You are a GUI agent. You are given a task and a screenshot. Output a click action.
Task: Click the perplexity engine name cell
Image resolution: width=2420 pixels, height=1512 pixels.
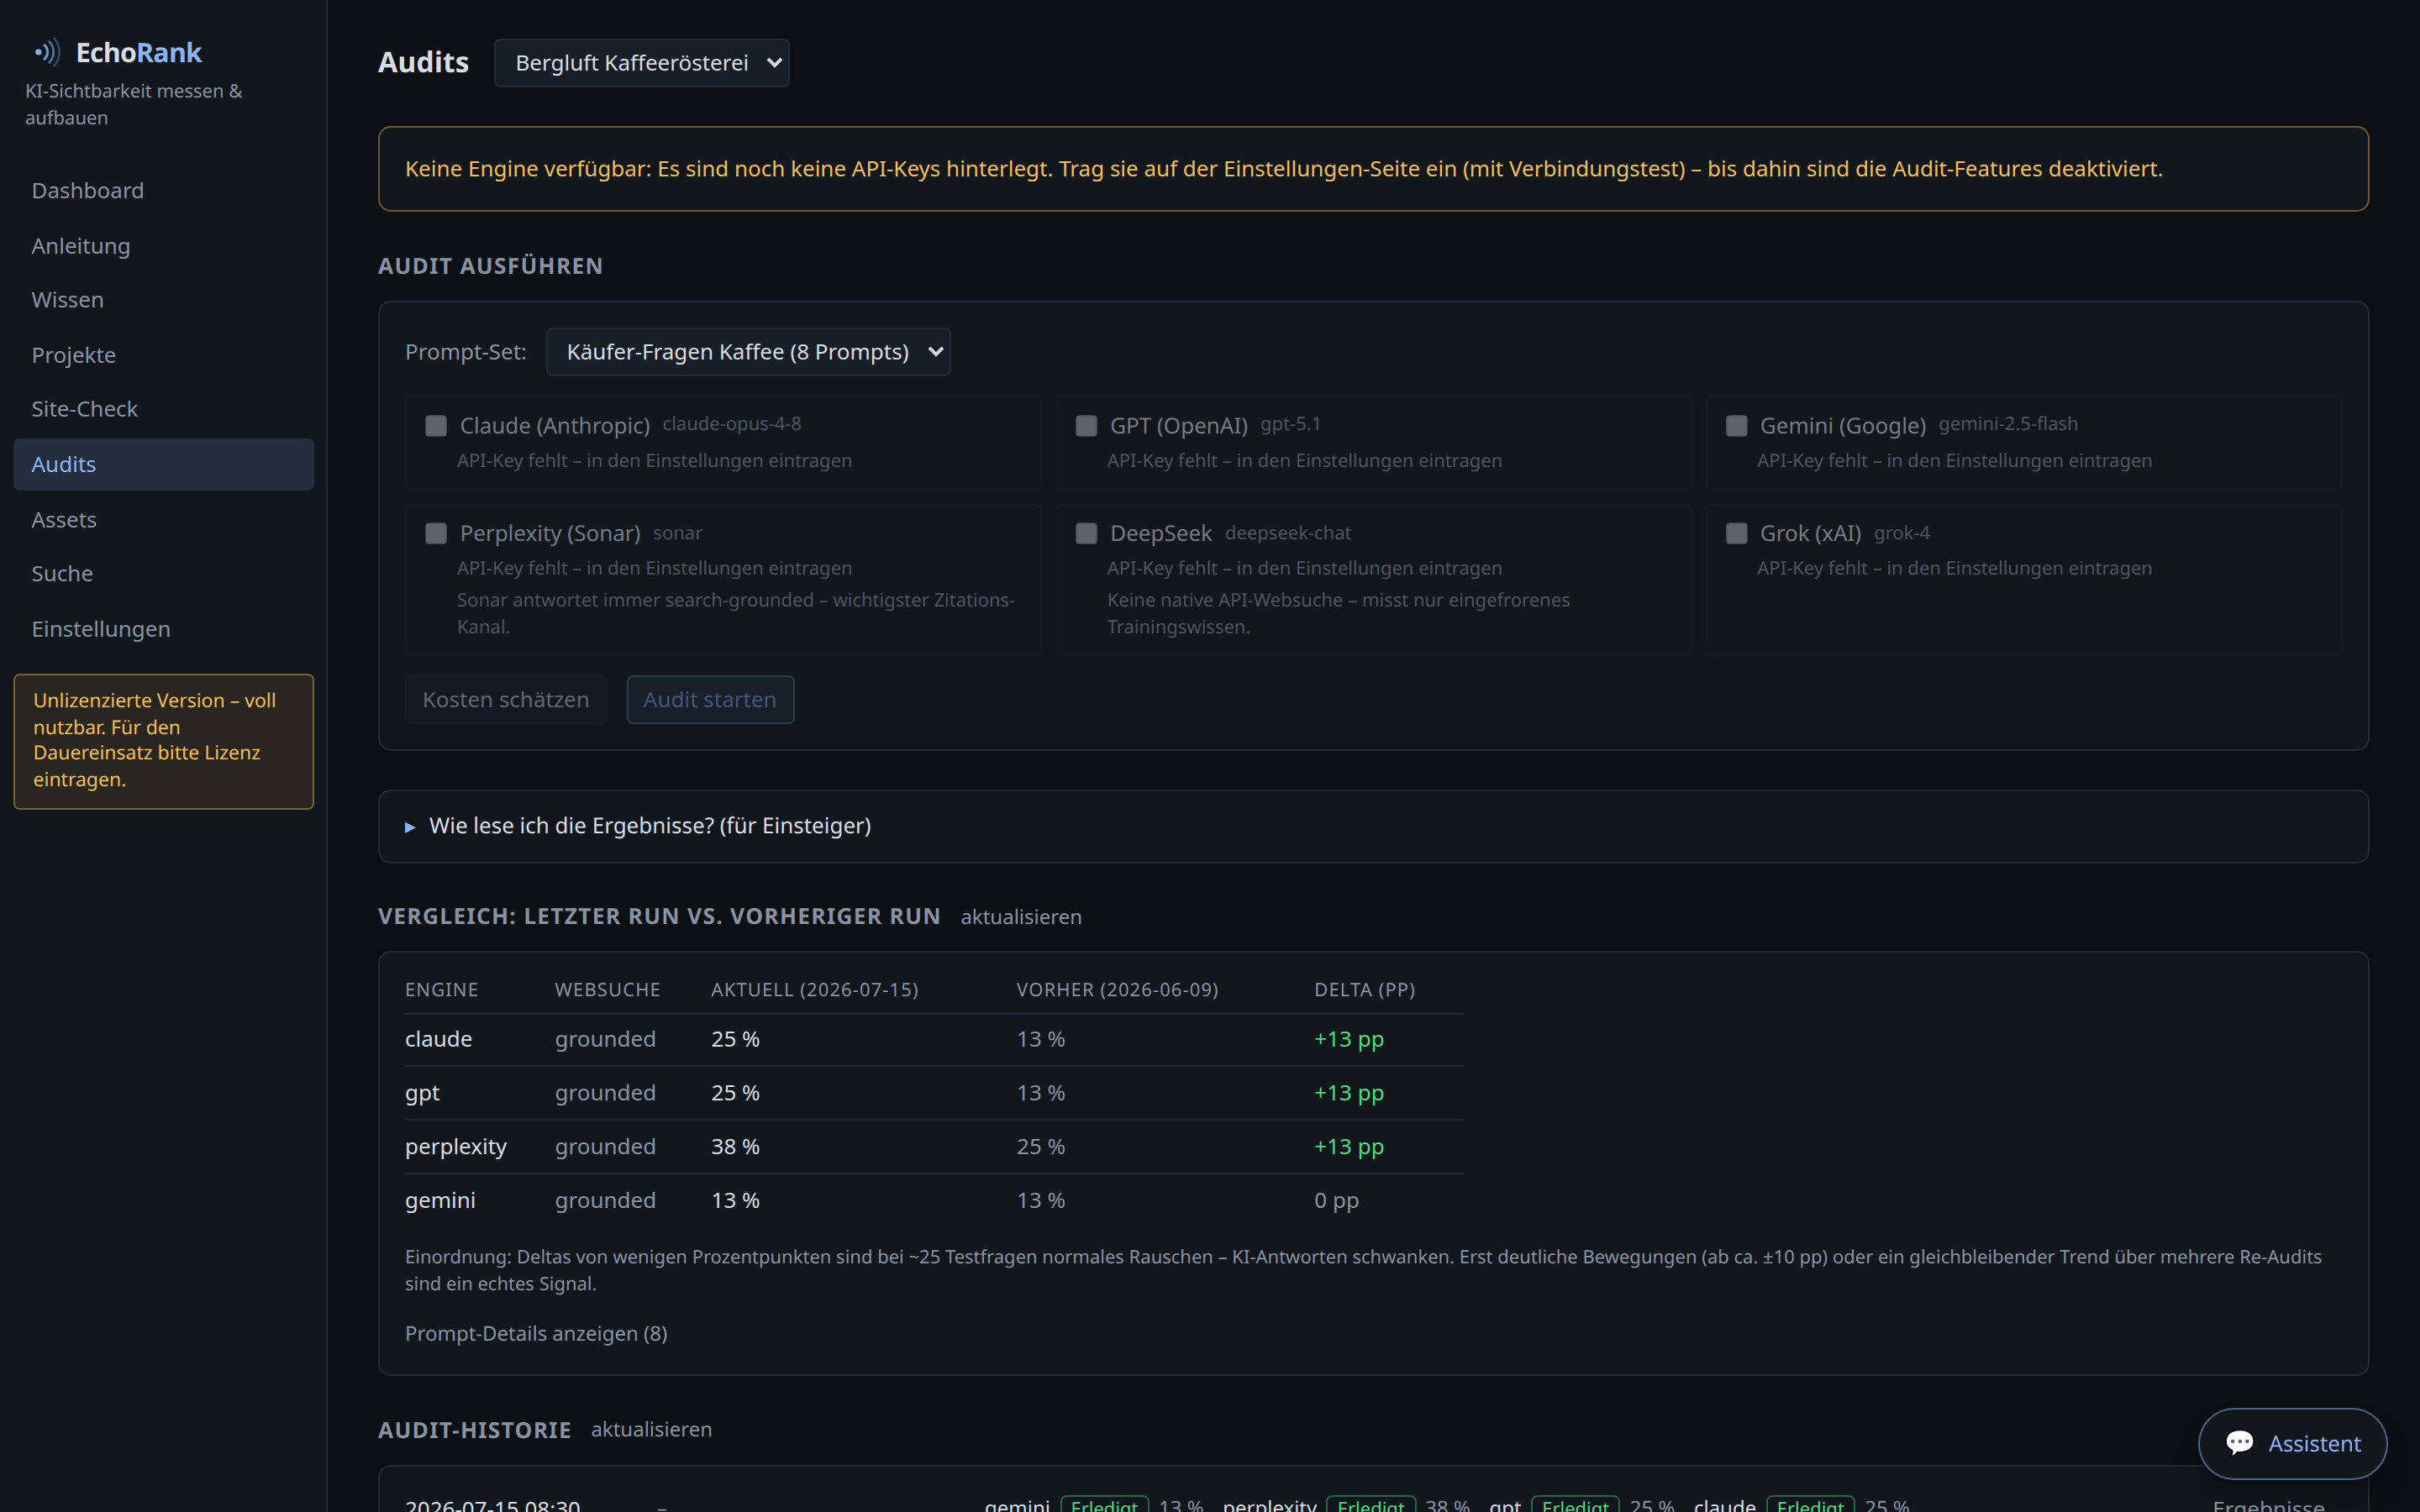tap(456, 1147)
